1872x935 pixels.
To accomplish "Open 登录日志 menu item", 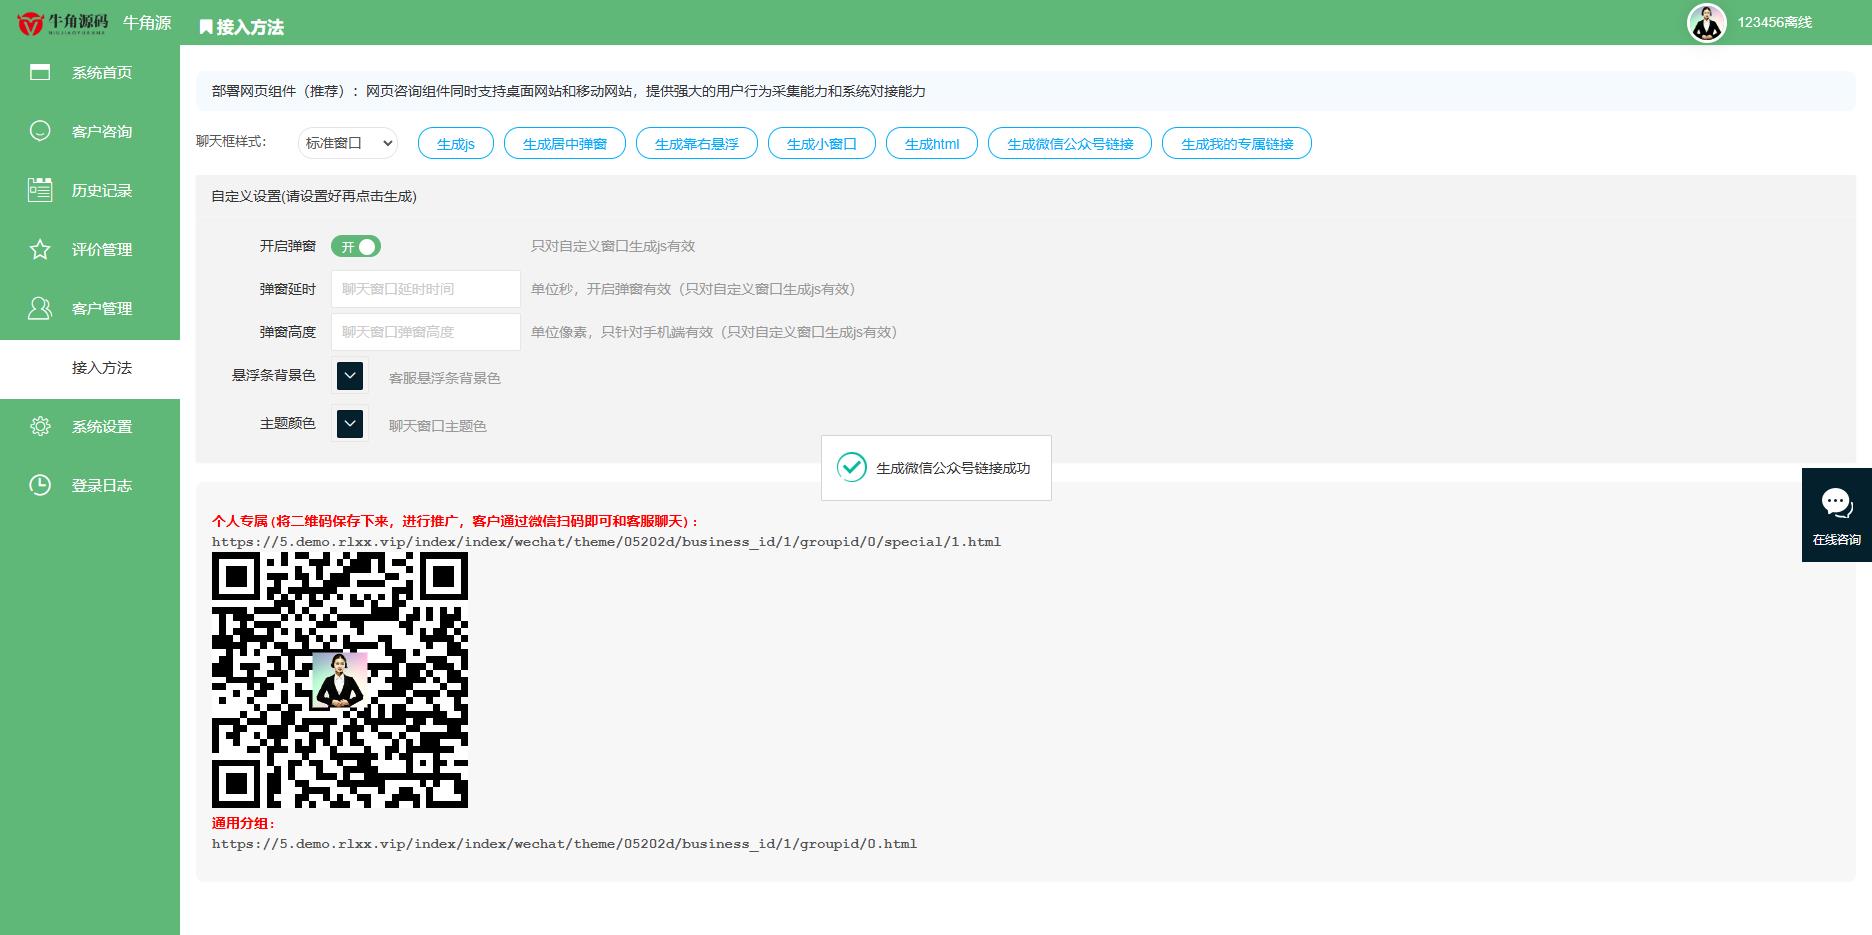I will coord(90,485).
